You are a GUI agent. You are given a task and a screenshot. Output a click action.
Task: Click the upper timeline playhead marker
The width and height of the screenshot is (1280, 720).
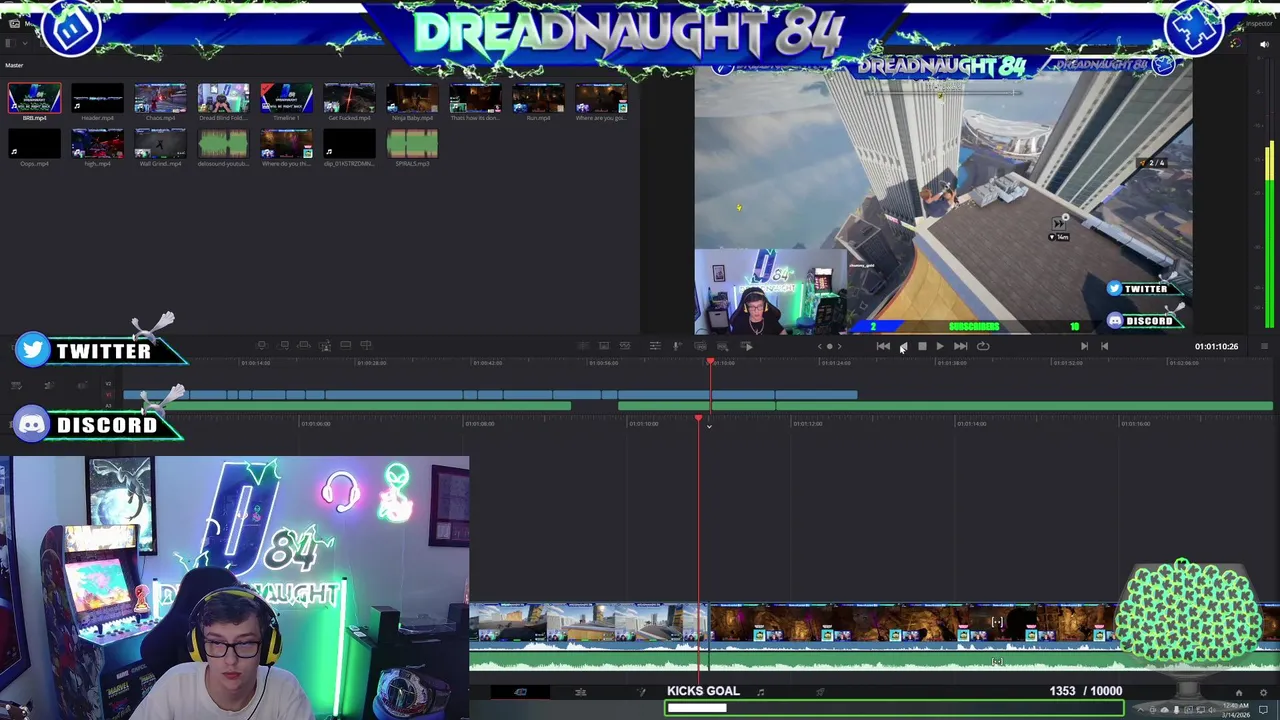pos(710,363)
